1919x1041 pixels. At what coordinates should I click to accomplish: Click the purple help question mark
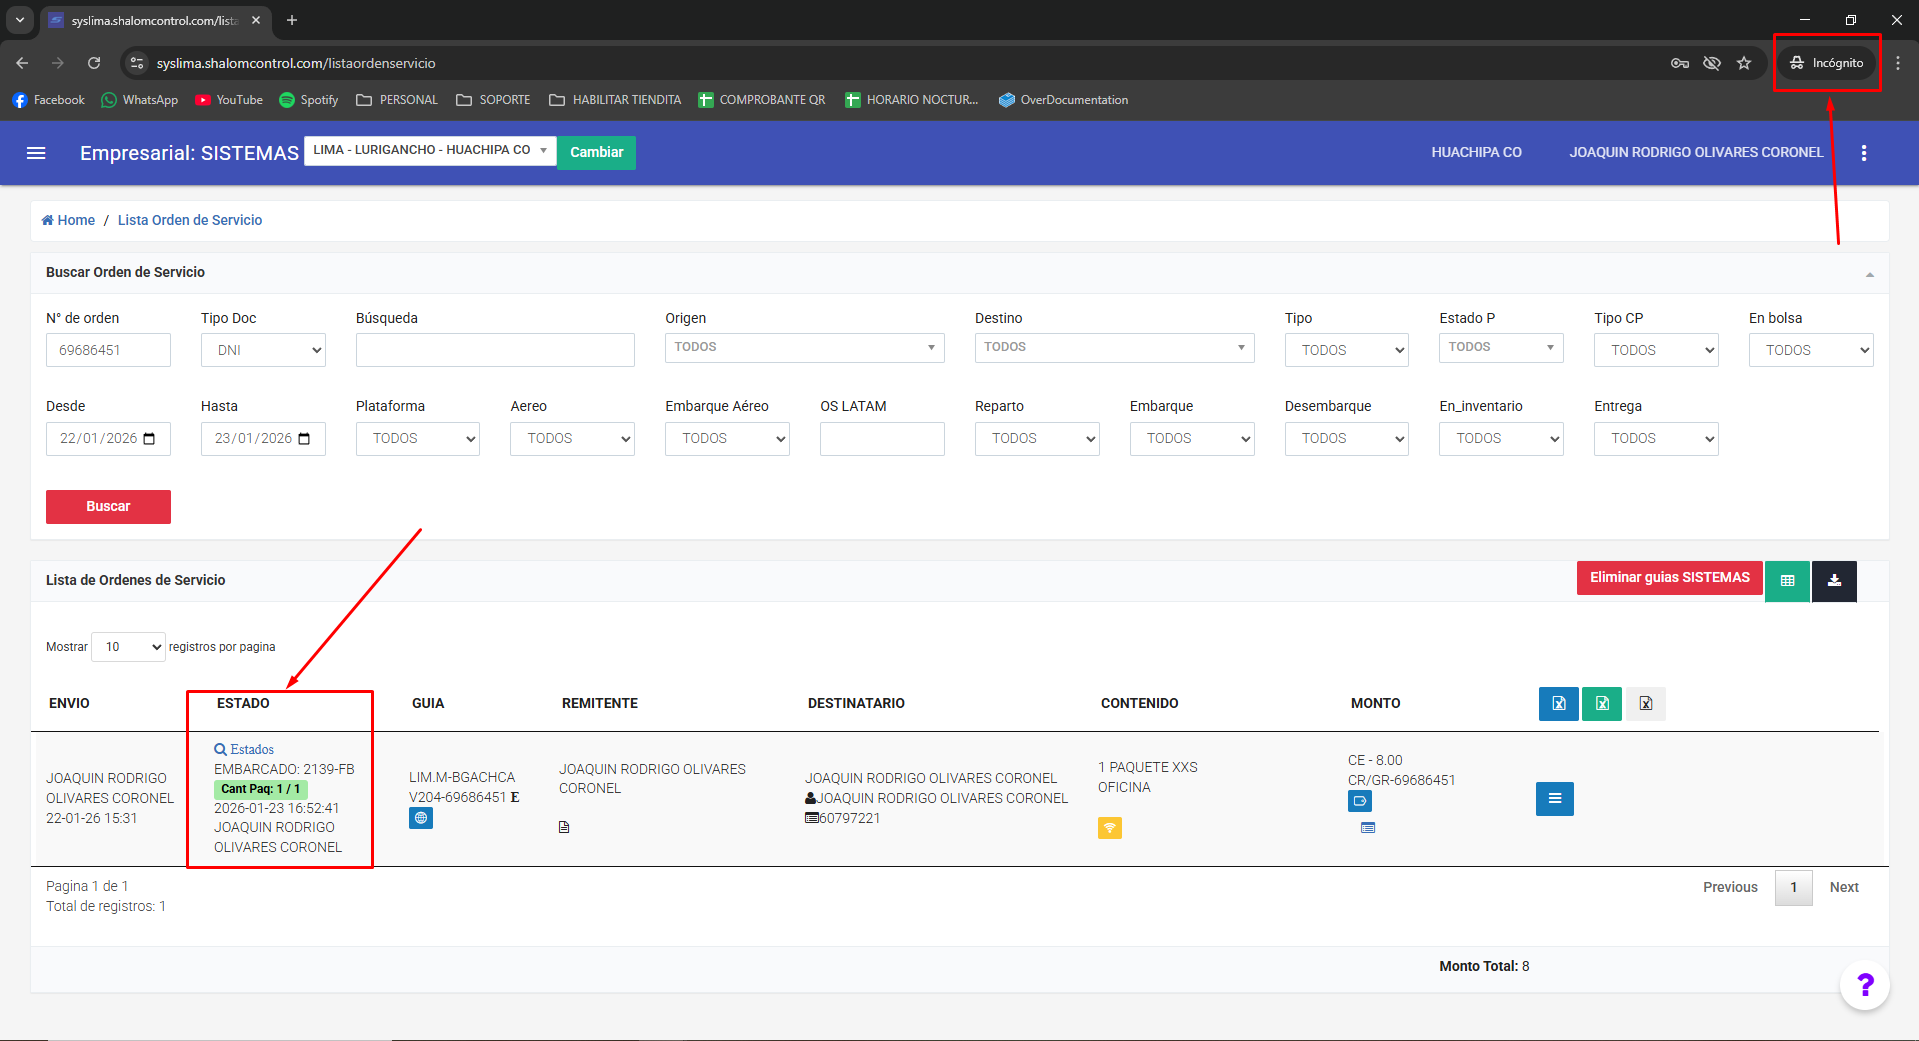pyautogui.click(x=1864, y=985)
